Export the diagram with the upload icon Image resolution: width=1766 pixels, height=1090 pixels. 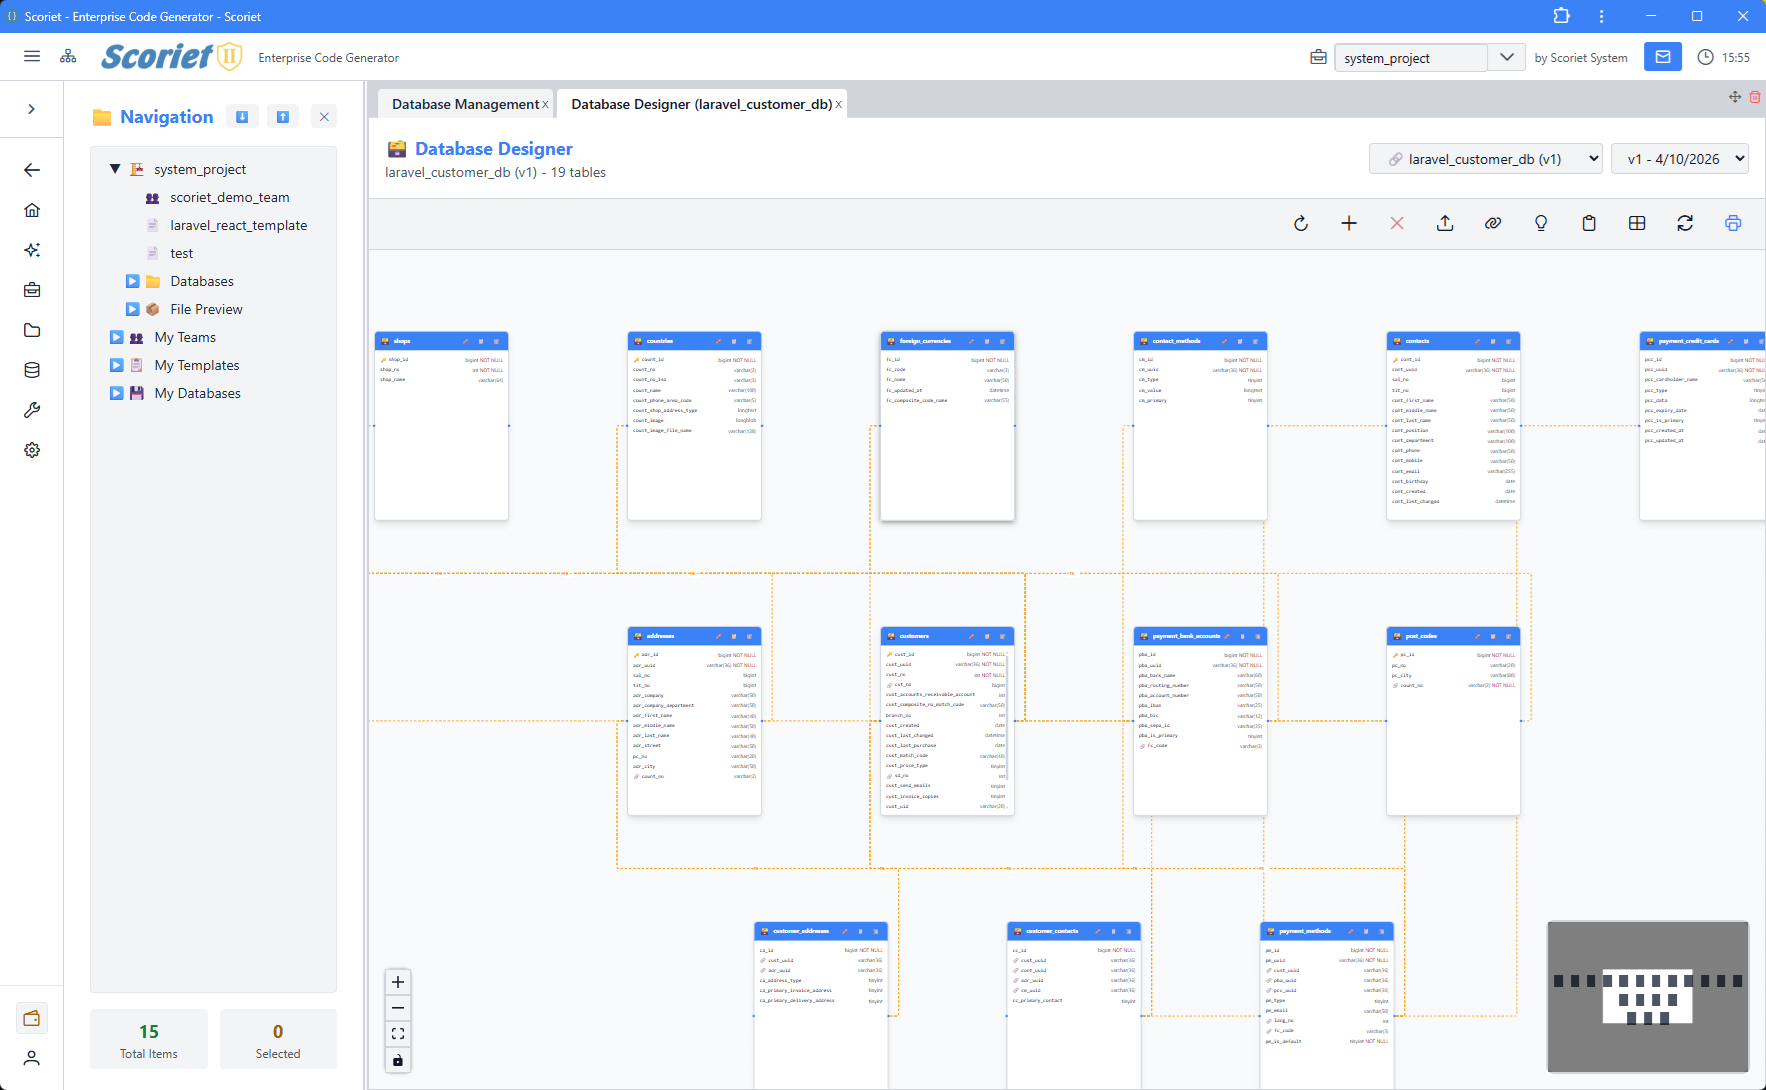tap(1445, 223)
